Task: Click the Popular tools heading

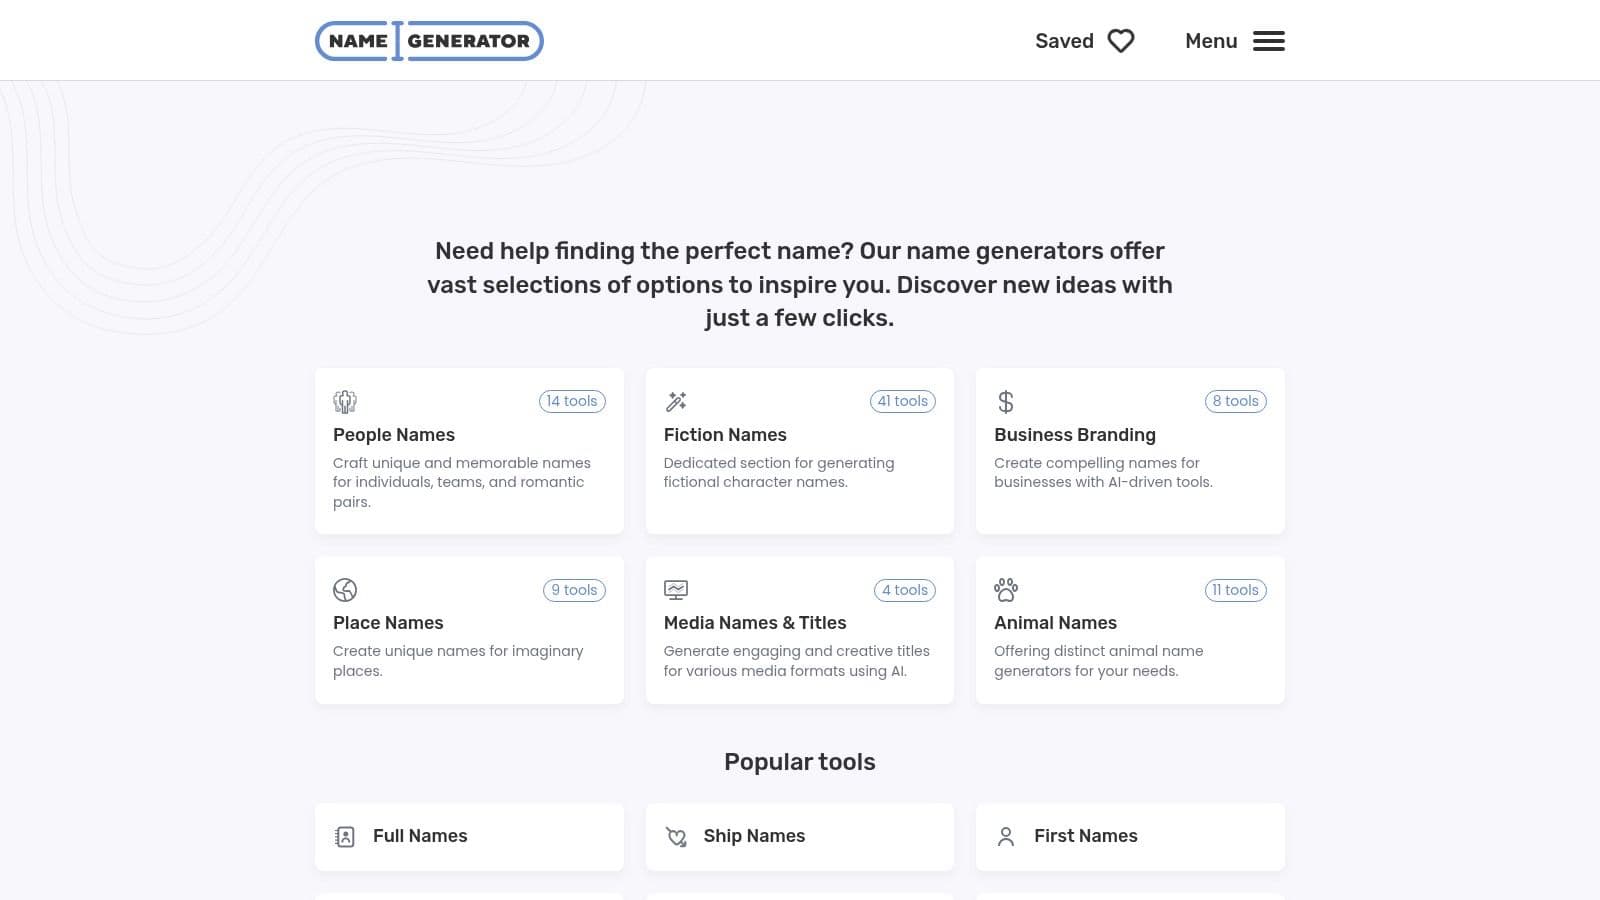Action: [800, 762]
